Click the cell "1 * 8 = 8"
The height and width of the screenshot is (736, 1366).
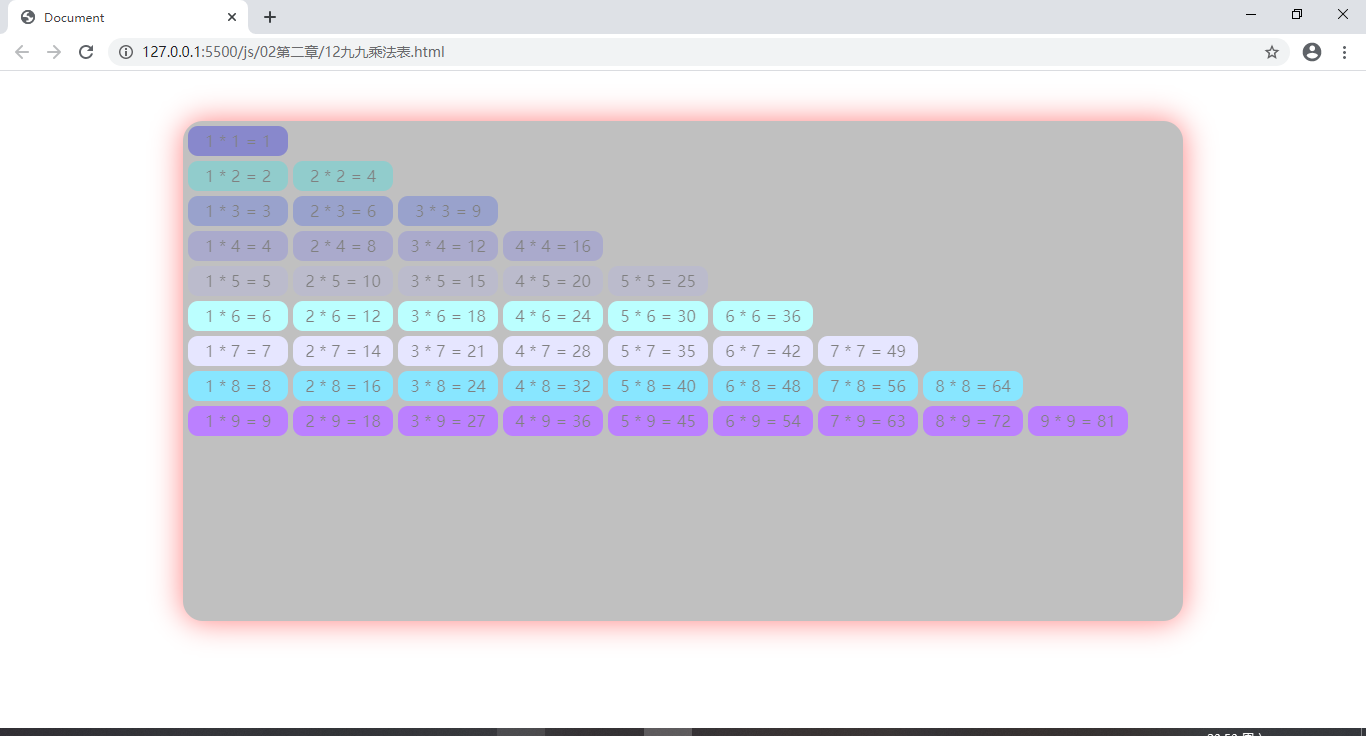238,386
